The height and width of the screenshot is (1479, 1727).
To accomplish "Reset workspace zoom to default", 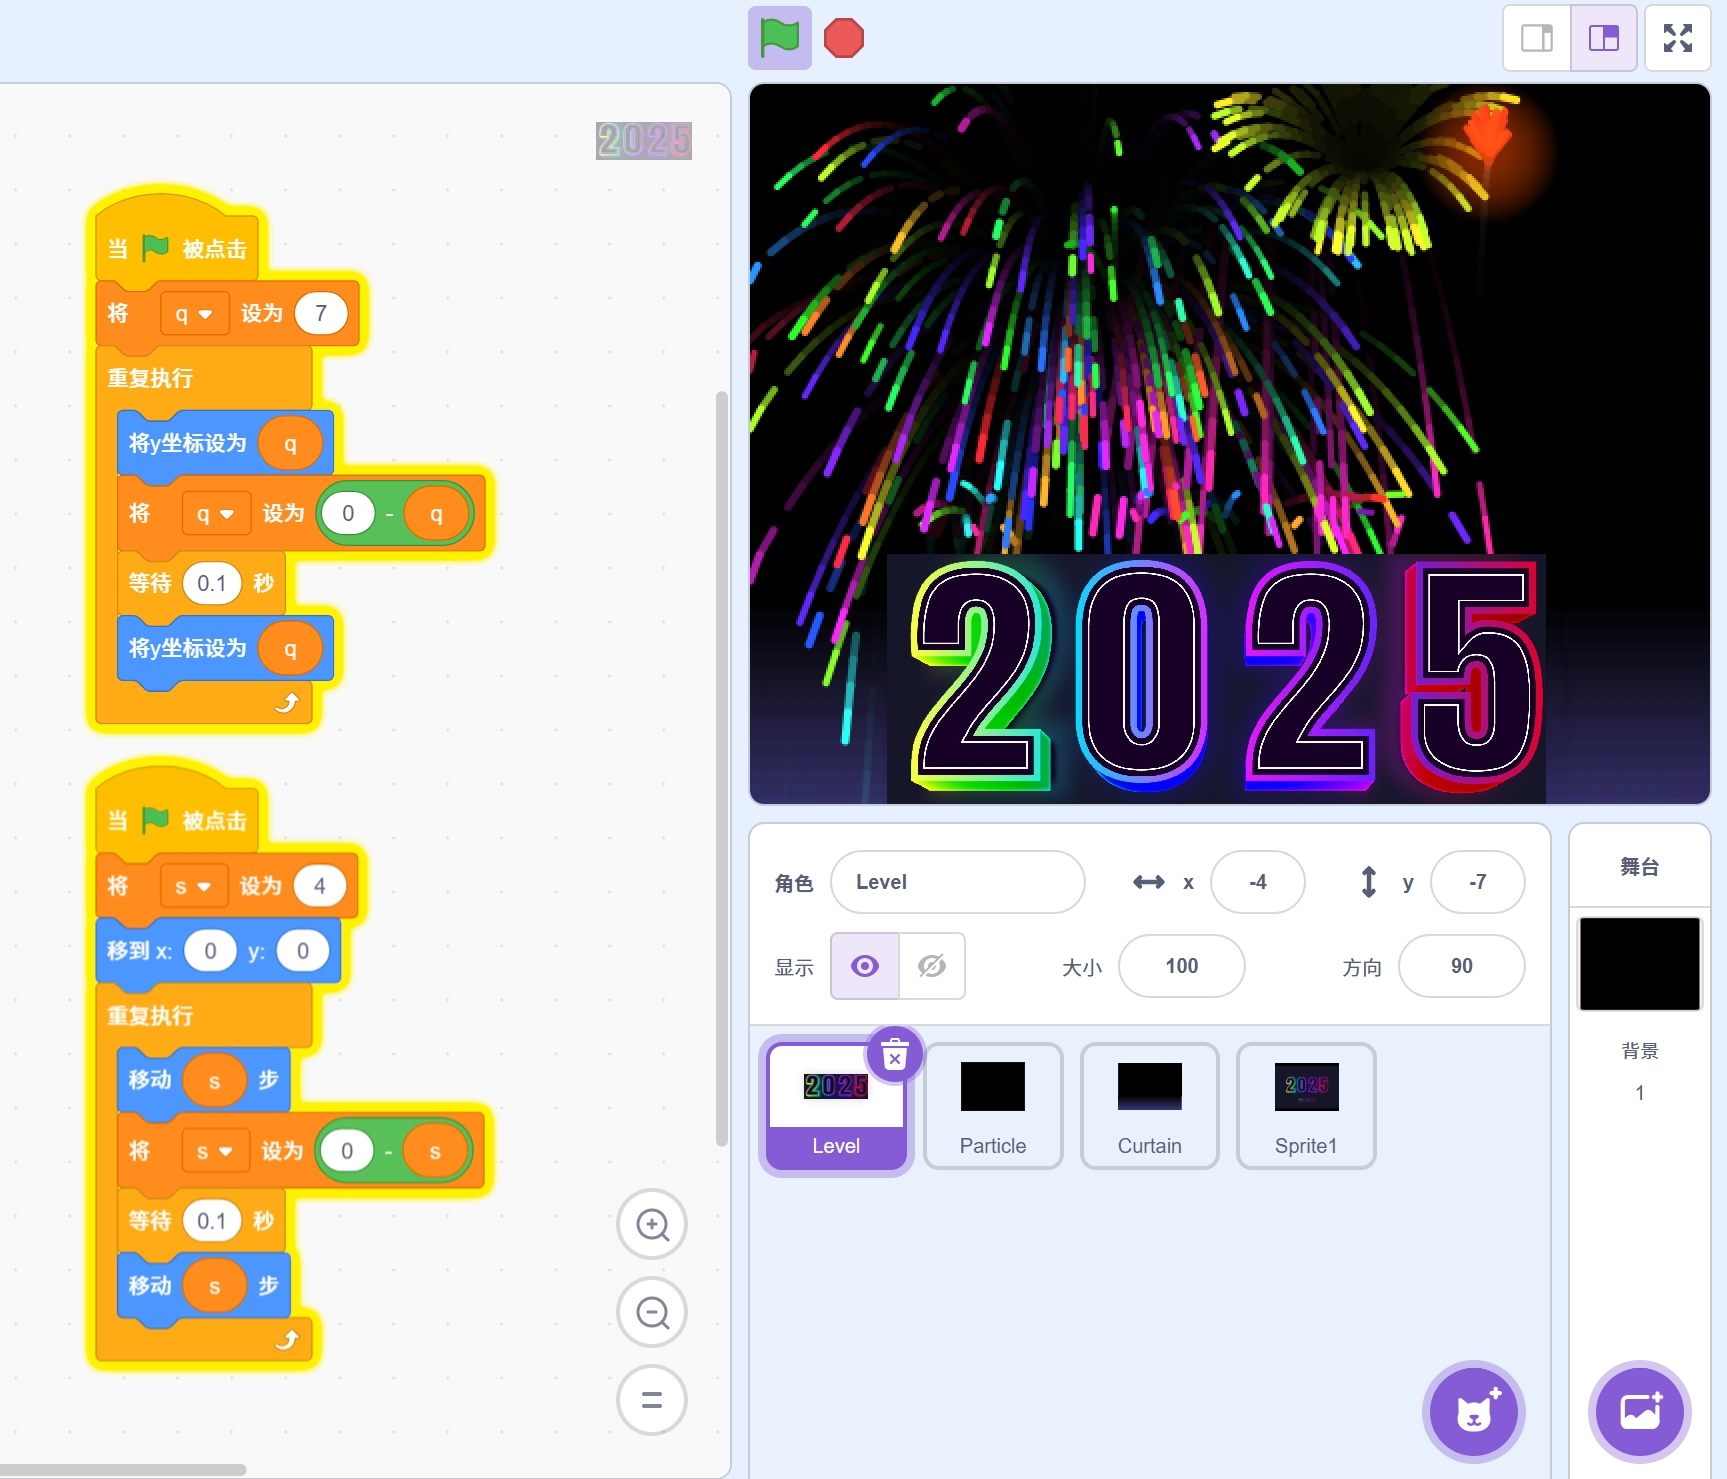I will pos(652,1400).
